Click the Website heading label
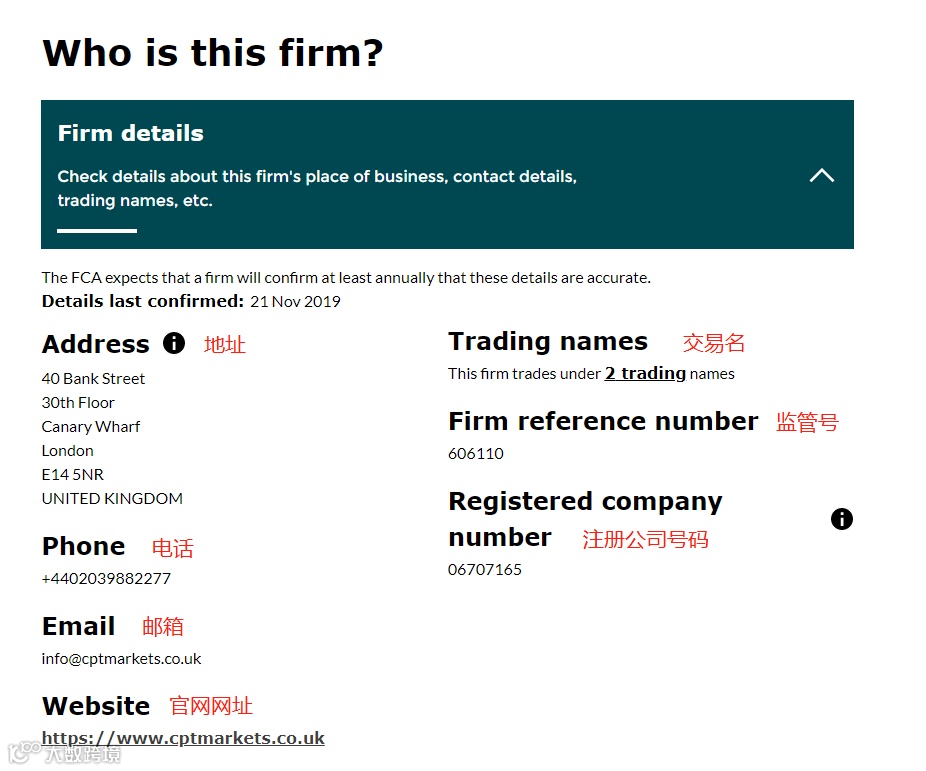 coord(96,706)
